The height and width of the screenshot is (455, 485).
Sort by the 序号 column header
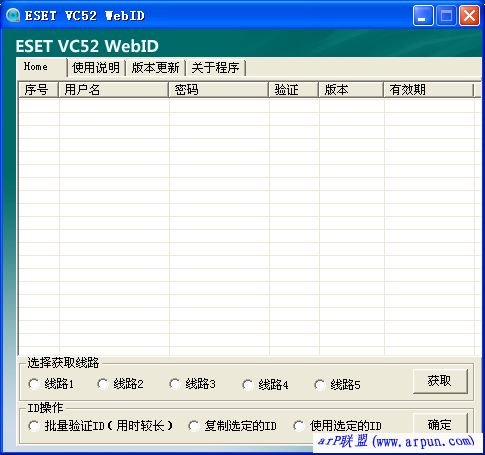coord(38,90)
